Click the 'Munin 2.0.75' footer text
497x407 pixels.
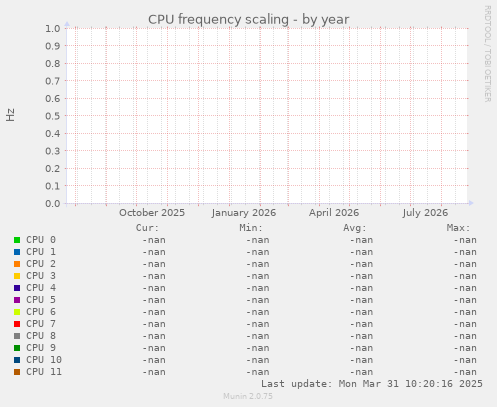point(248,396)
